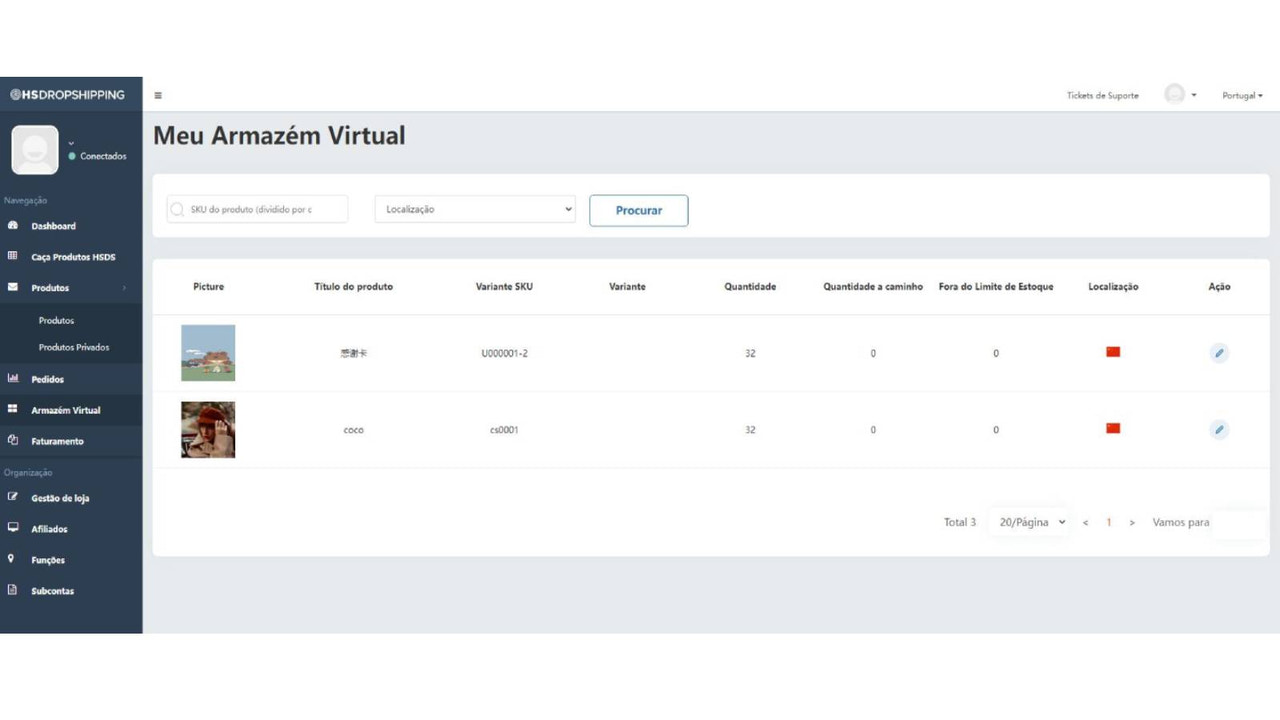Open Armazém Virtual via its warehouse icon

point(13,410)
